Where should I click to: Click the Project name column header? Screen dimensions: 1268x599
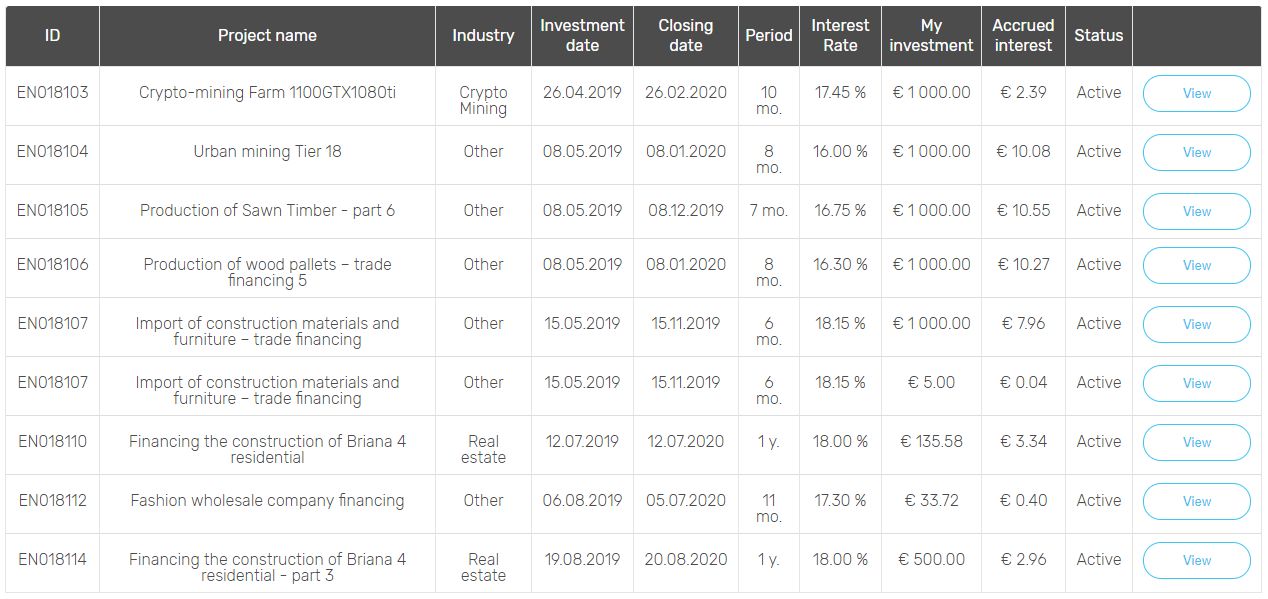point(267,36)
